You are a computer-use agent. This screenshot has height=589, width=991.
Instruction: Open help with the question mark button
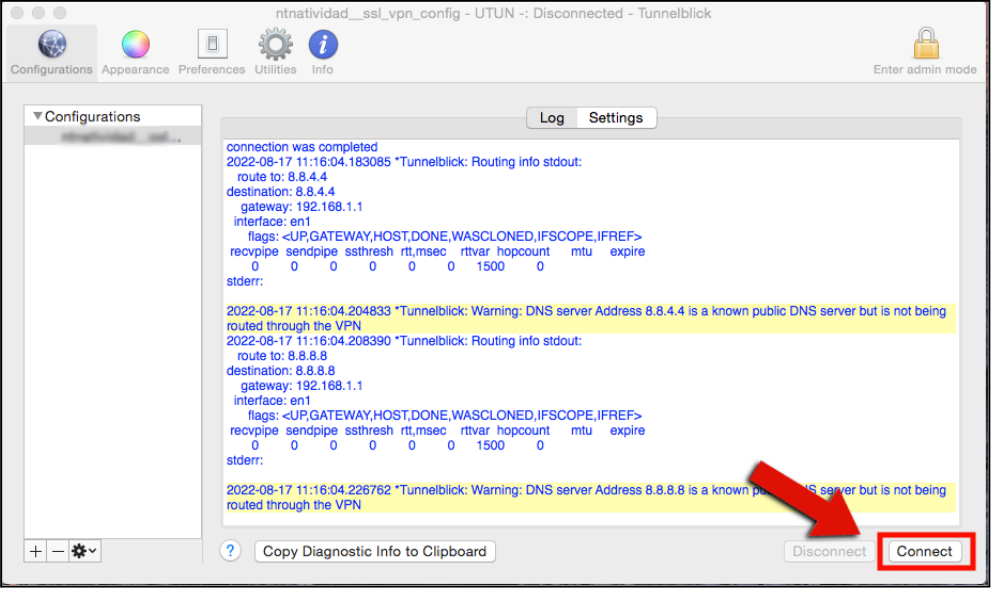click(231, 551)
